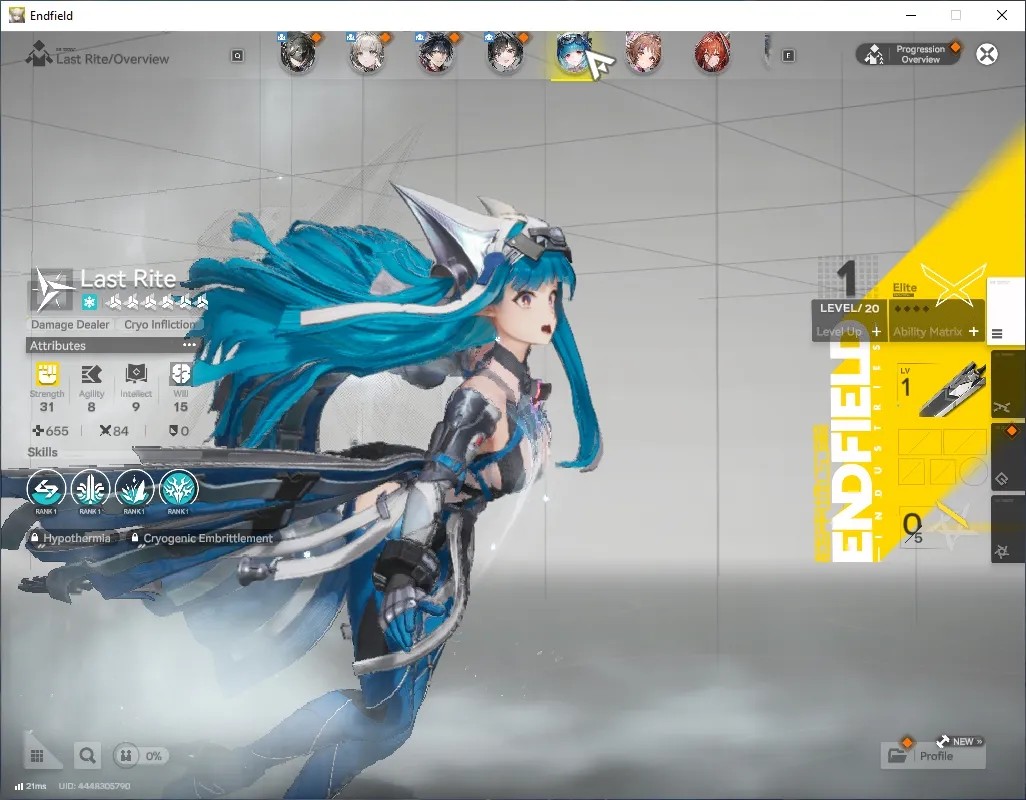Close overview with the round X icon
Image resolution: width=1026 pixels, height=800 pixels.
pos(987,54)
